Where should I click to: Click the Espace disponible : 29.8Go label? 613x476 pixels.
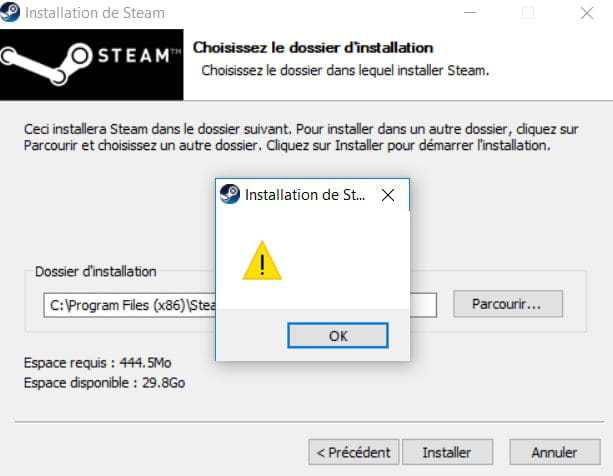[x=104, y=383]
